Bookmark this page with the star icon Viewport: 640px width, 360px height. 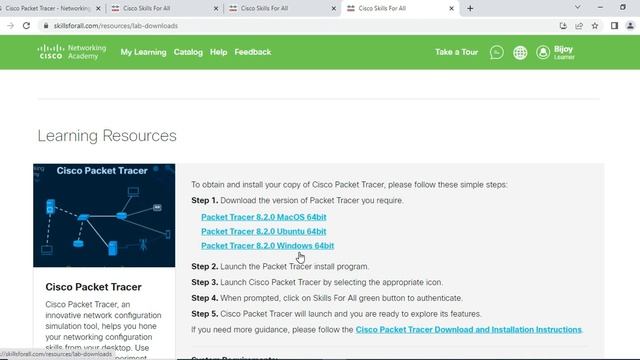(x=595, y=26)
